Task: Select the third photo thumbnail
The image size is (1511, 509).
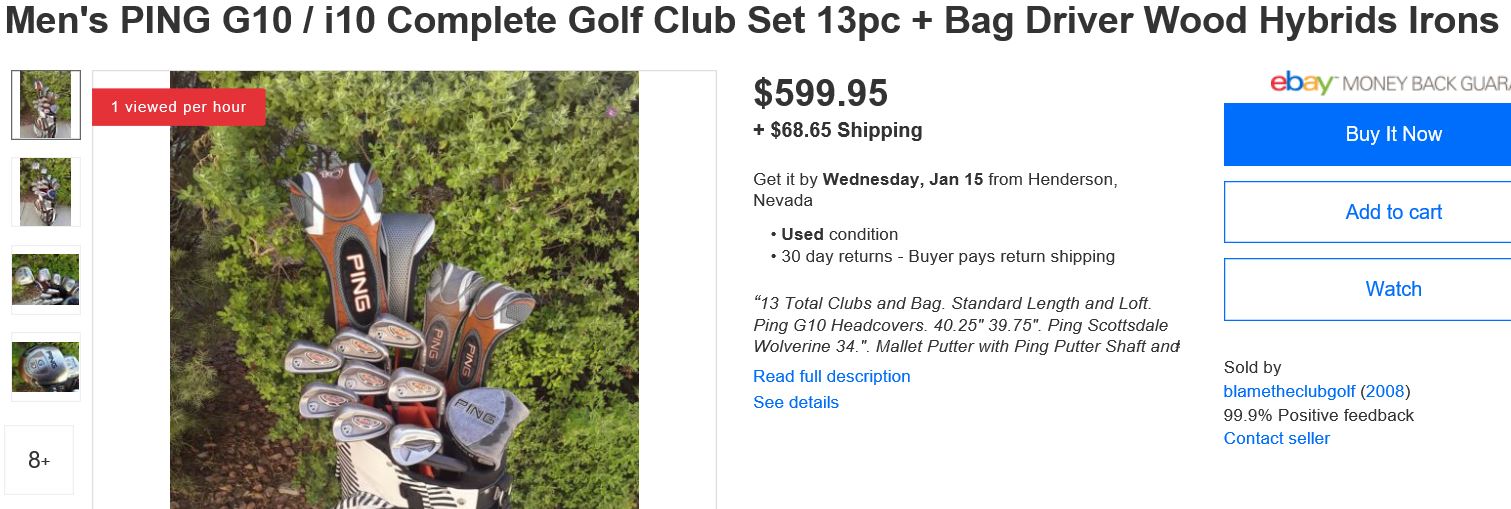Action: pyautogui.click(x=46, y=279)
